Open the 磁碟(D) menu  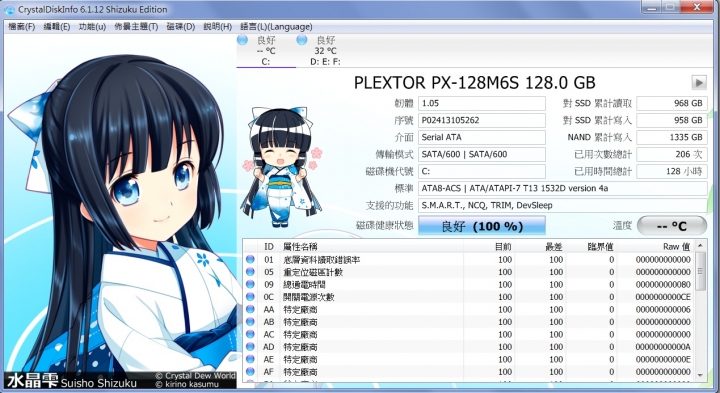(180, 27)
